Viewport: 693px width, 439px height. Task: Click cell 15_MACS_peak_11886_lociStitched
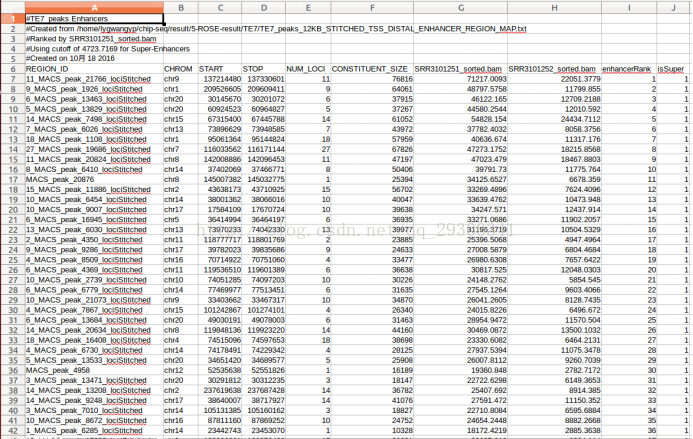(94, 189)
